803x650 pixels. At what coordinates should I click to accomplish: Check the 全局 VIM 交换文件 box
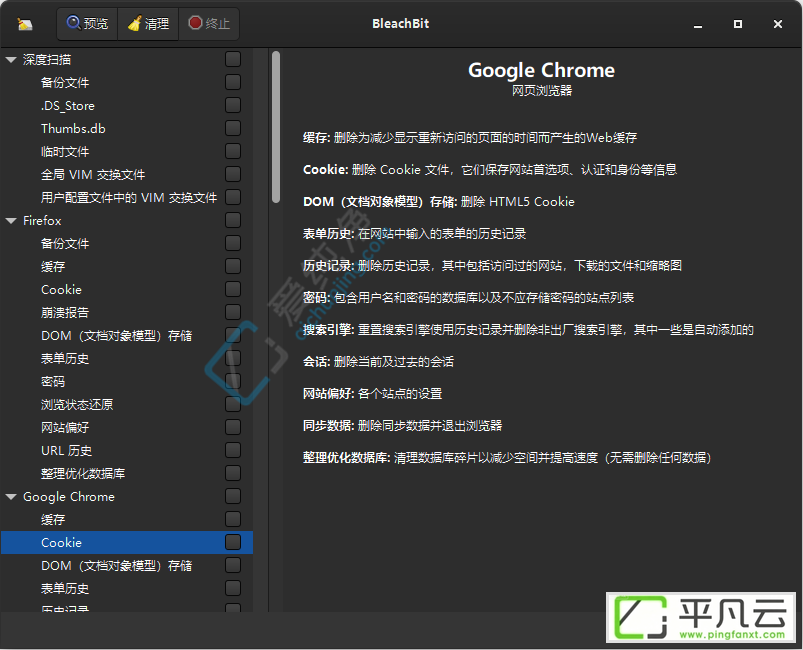pos(233,174)
